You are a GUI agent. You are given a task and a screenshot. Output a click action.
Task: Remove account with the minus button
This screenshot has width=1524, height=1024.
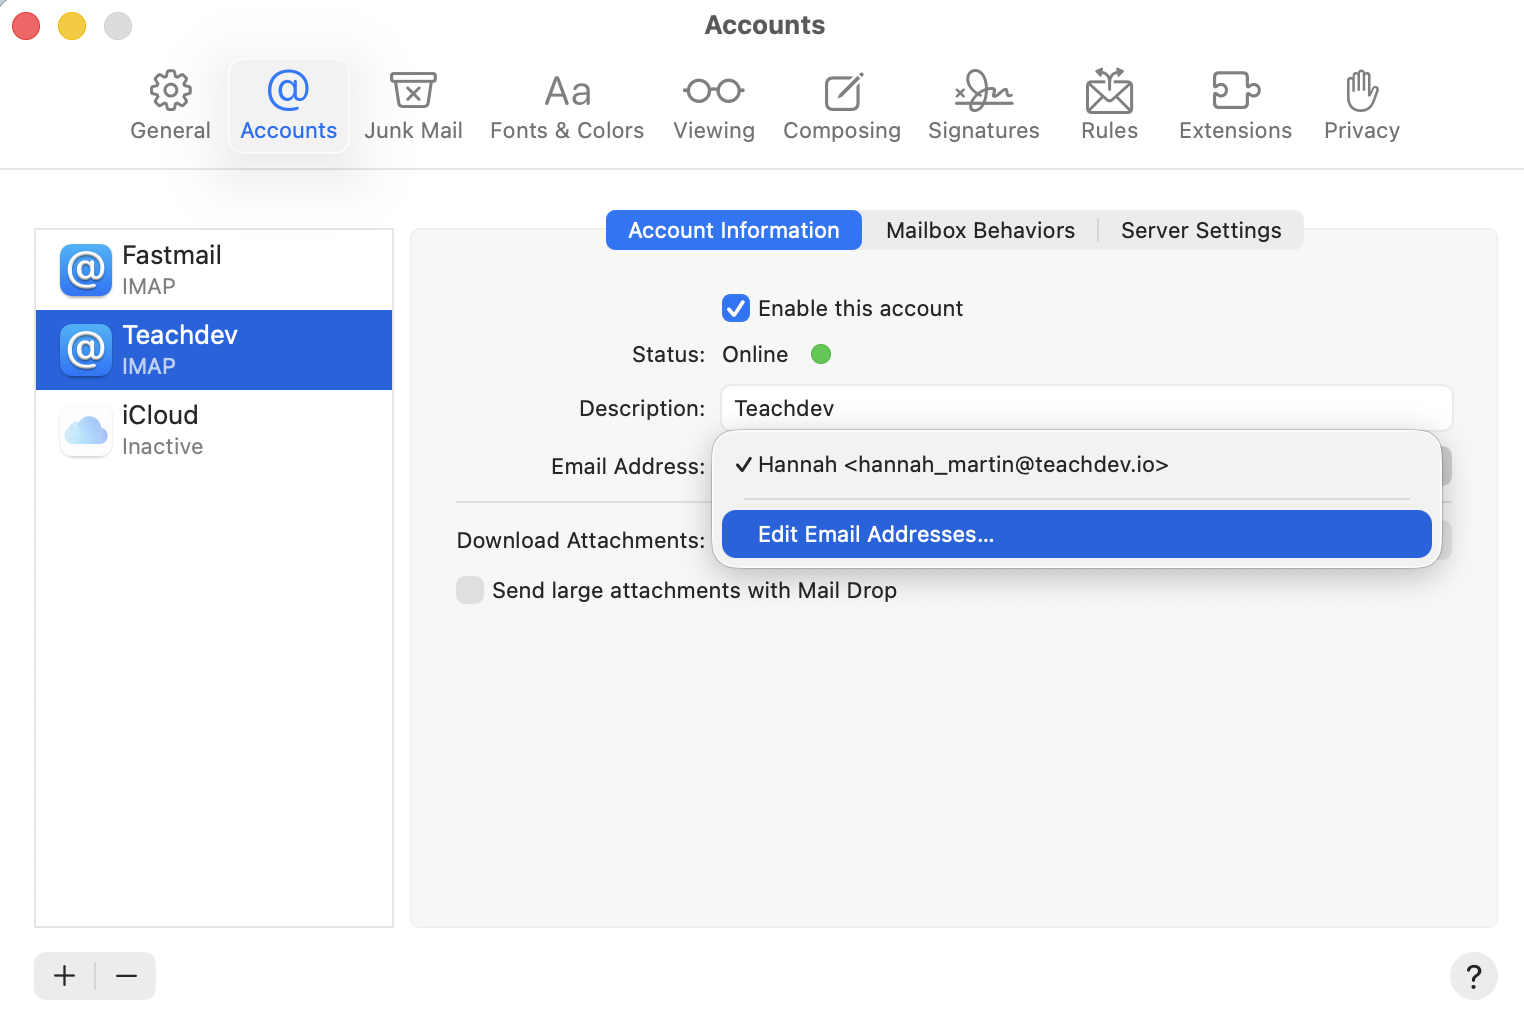click(x=126, y=976)
